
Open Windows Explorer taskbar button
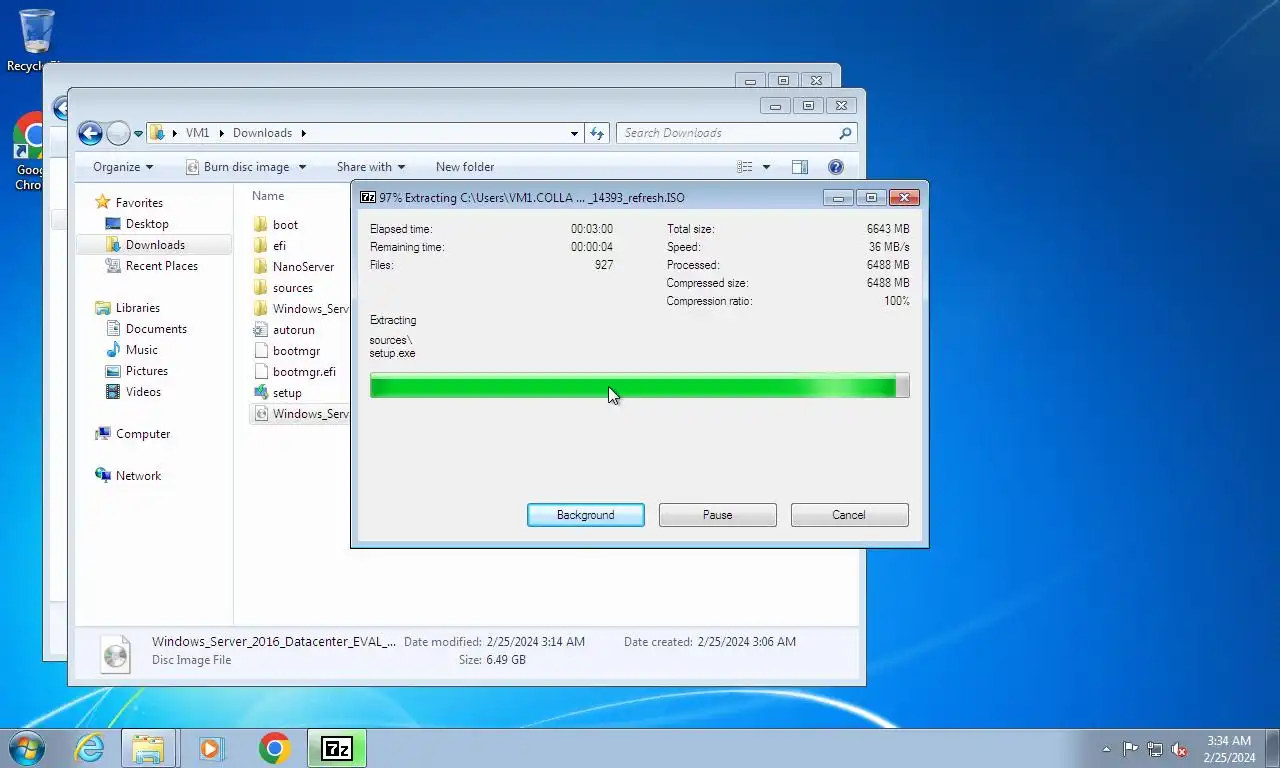[x=148, y=748]
